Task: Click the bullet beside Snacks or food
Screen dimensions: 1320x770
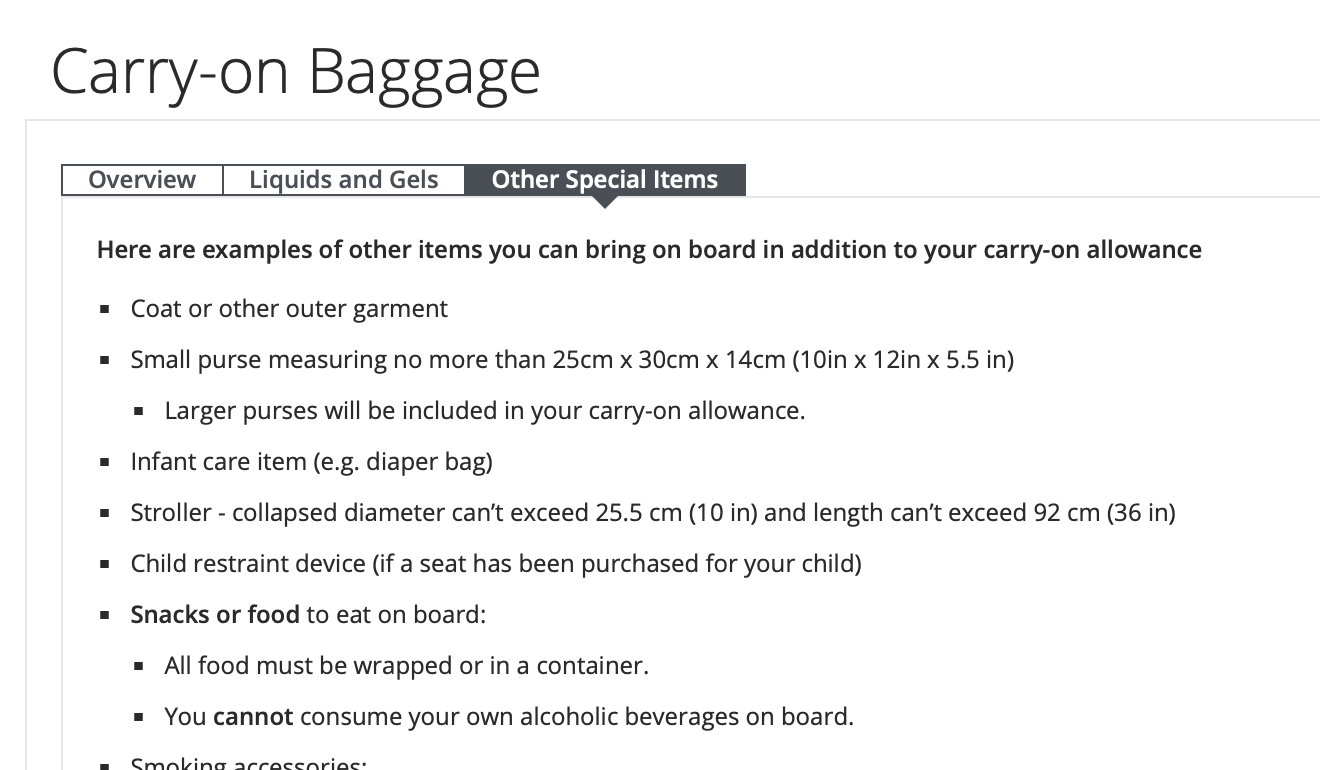Action: (x=105, y=616)
